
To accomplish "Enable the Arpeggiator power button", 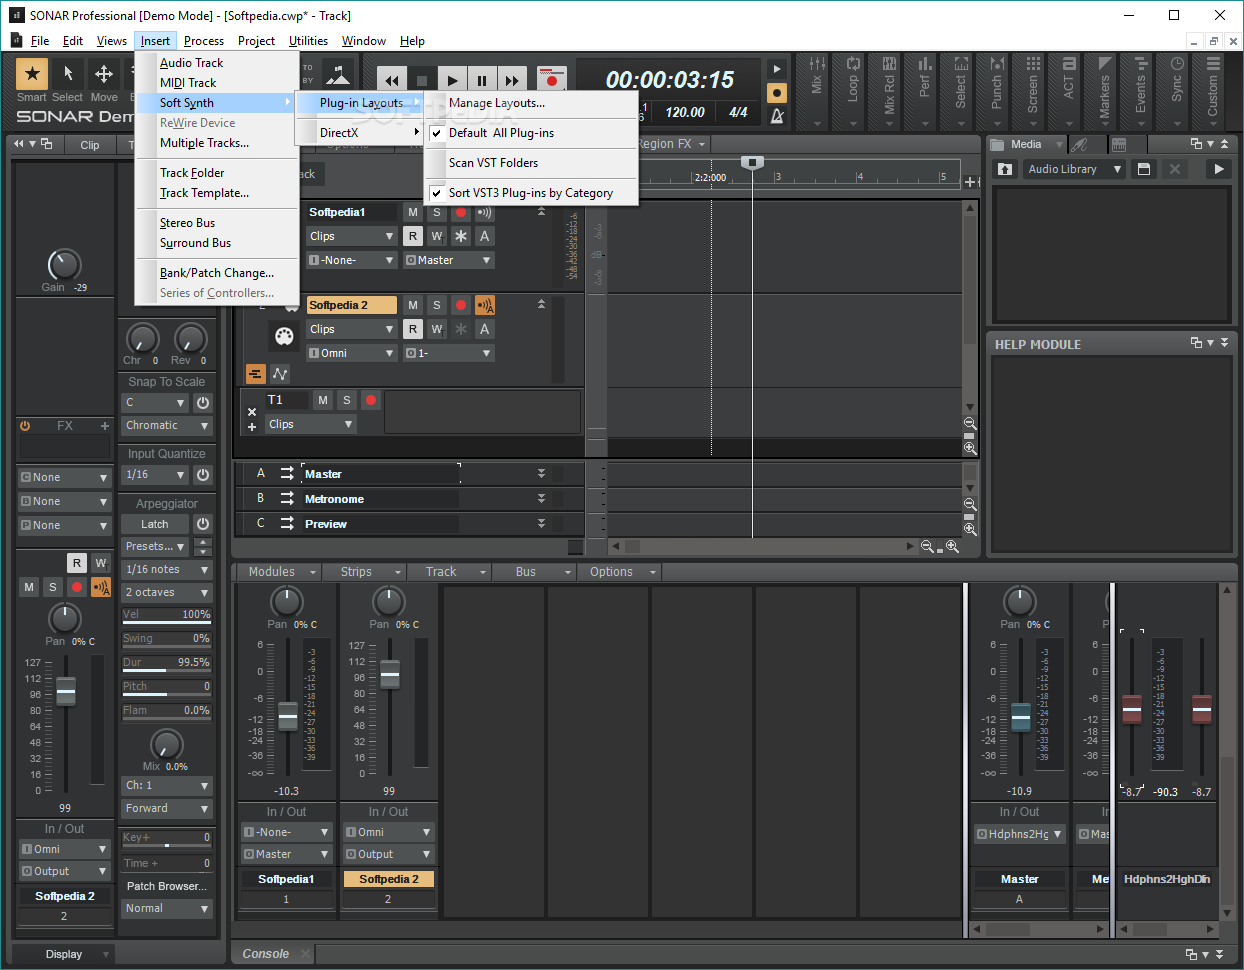I will coord(203,524).
